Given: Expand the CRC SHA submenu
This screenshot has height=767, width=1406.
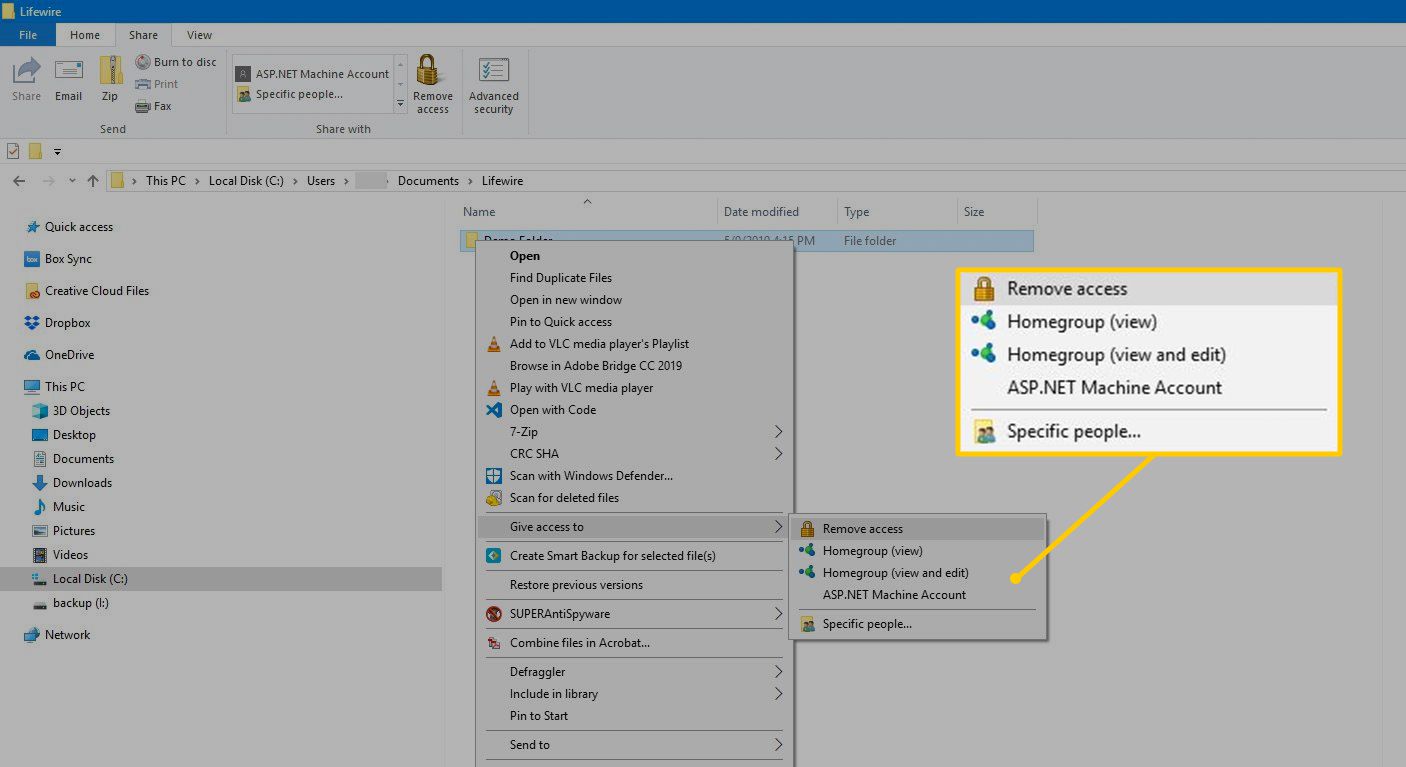Looking at the screenshot, I should pyautogui.click(x=778, y=454).
